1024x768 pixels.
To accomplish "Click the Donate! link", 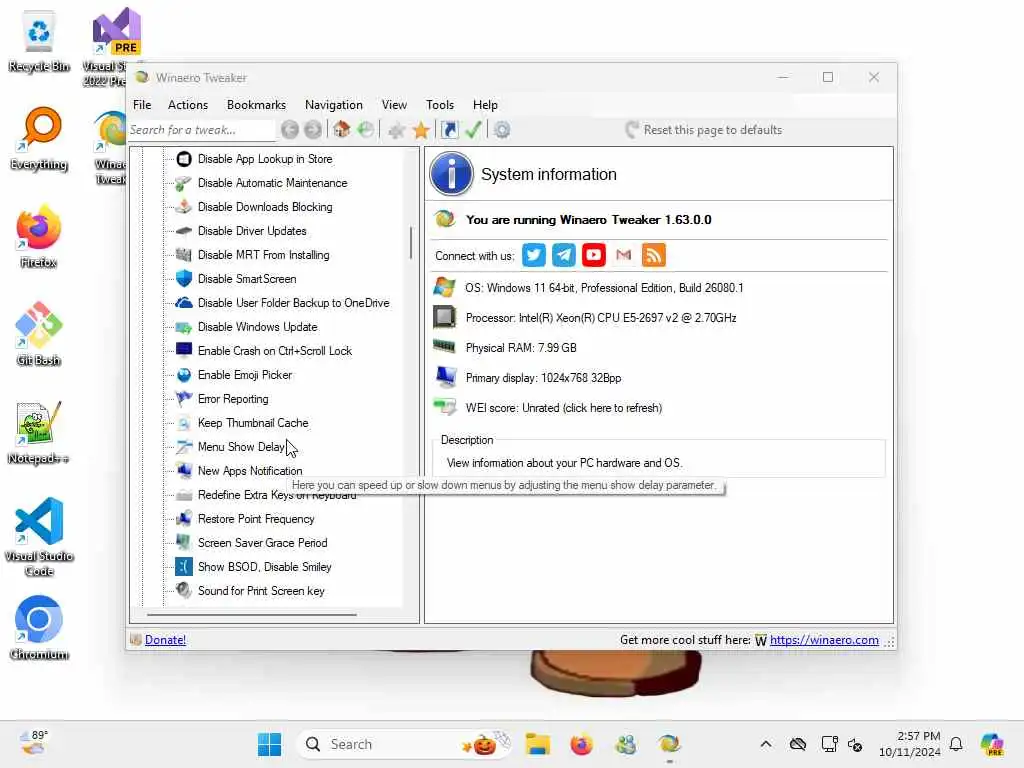I will pyautogui.click(x=165, y=640).
